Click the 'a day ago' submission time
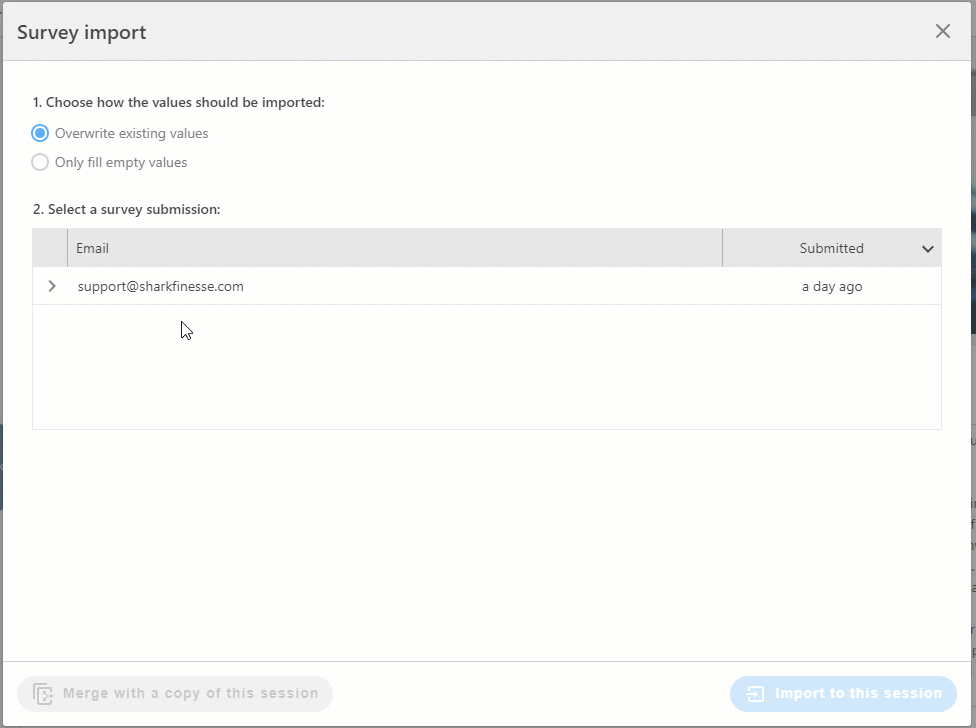Screen dimensions: 976x728 (x=831, y=286)
